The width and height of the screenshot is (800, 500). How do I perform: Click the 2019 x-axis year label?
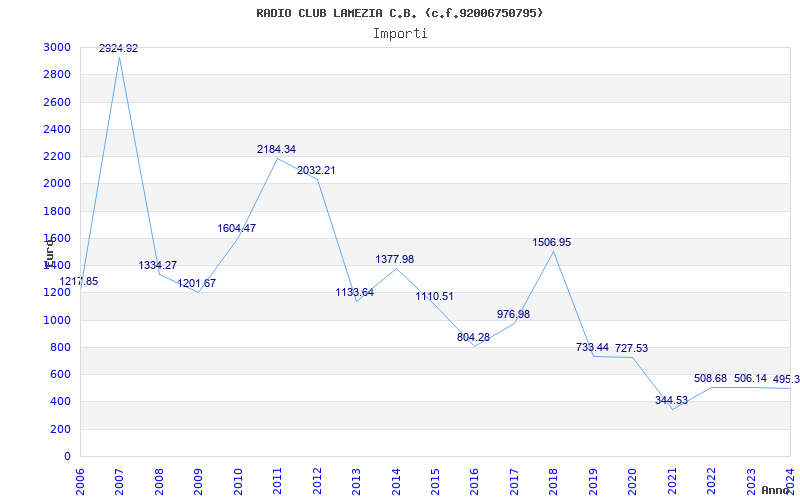(x=593, y=482)
